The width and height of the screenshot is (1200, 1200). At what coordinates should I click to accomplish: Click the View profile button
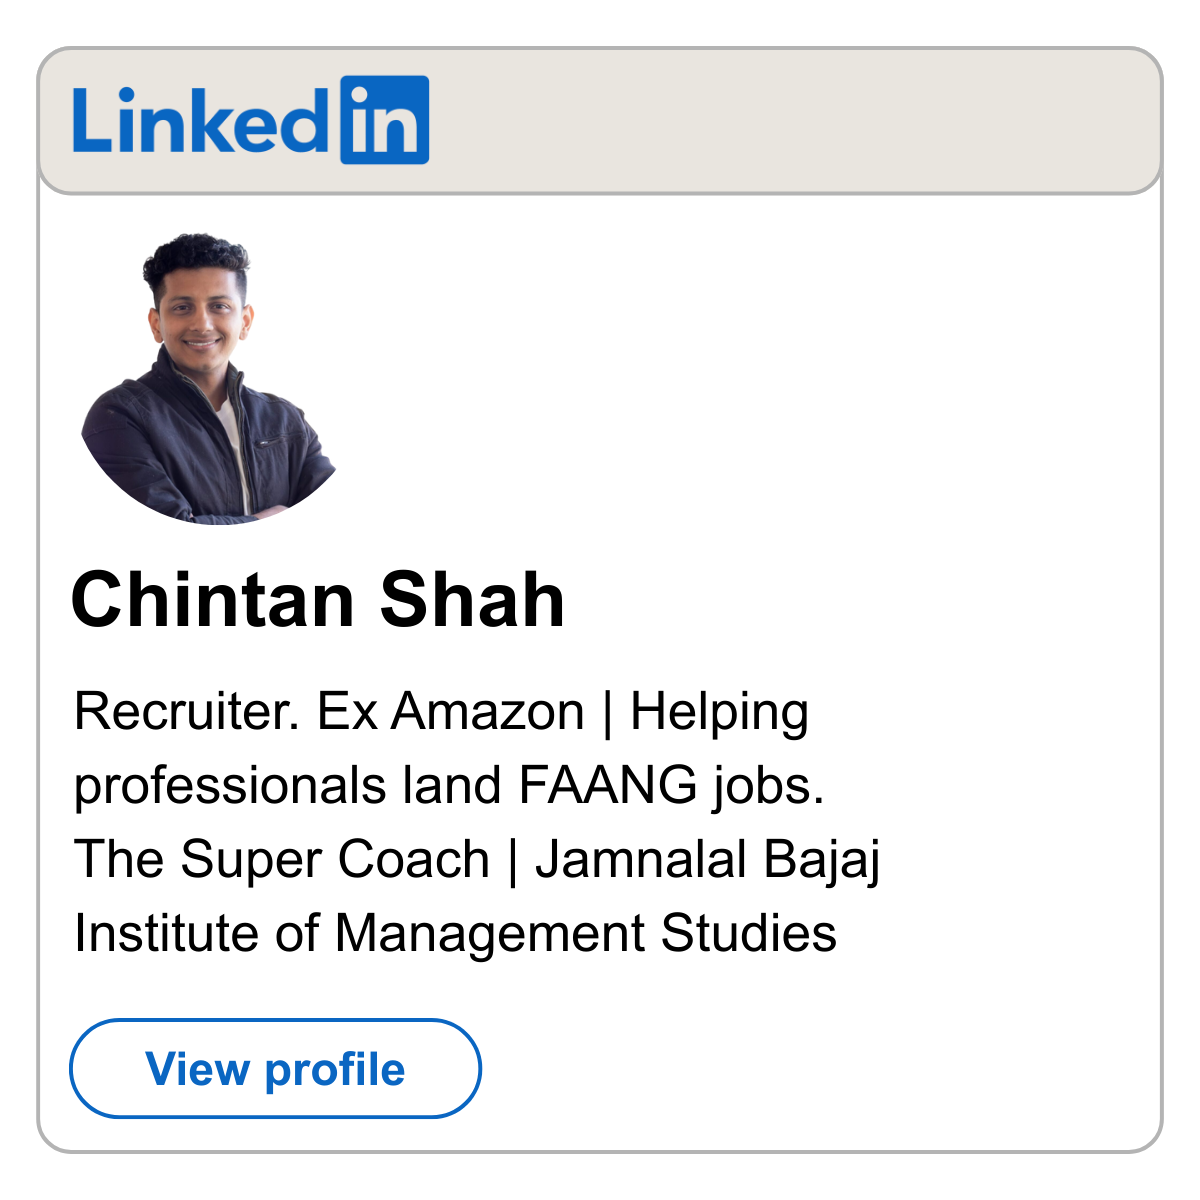click(x=275, y=1068)
